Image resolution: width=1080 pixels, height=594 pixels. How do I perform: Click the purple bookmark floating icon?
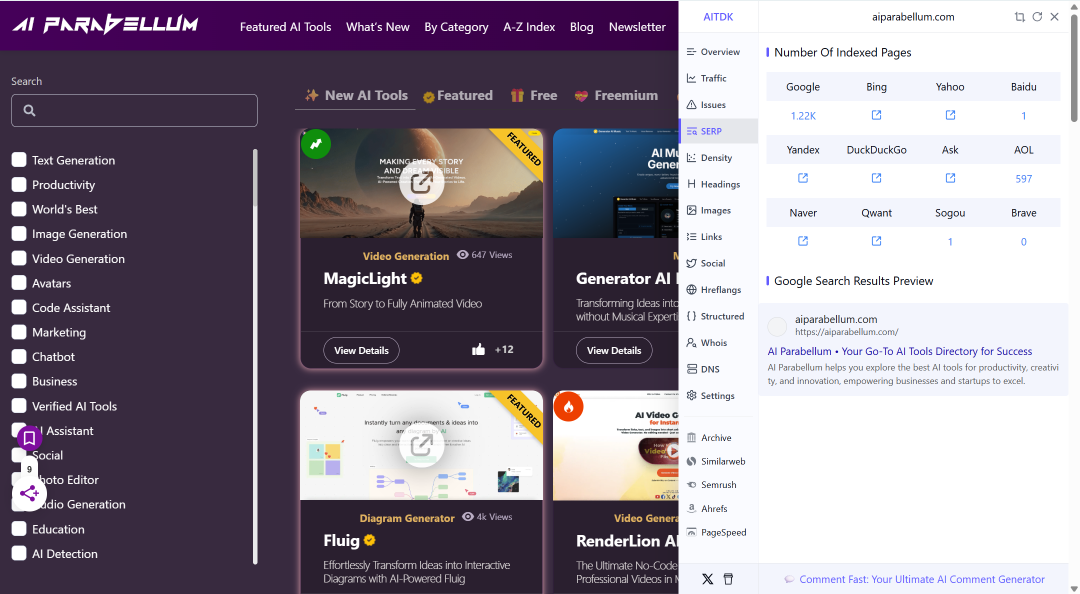coord(29,438)
